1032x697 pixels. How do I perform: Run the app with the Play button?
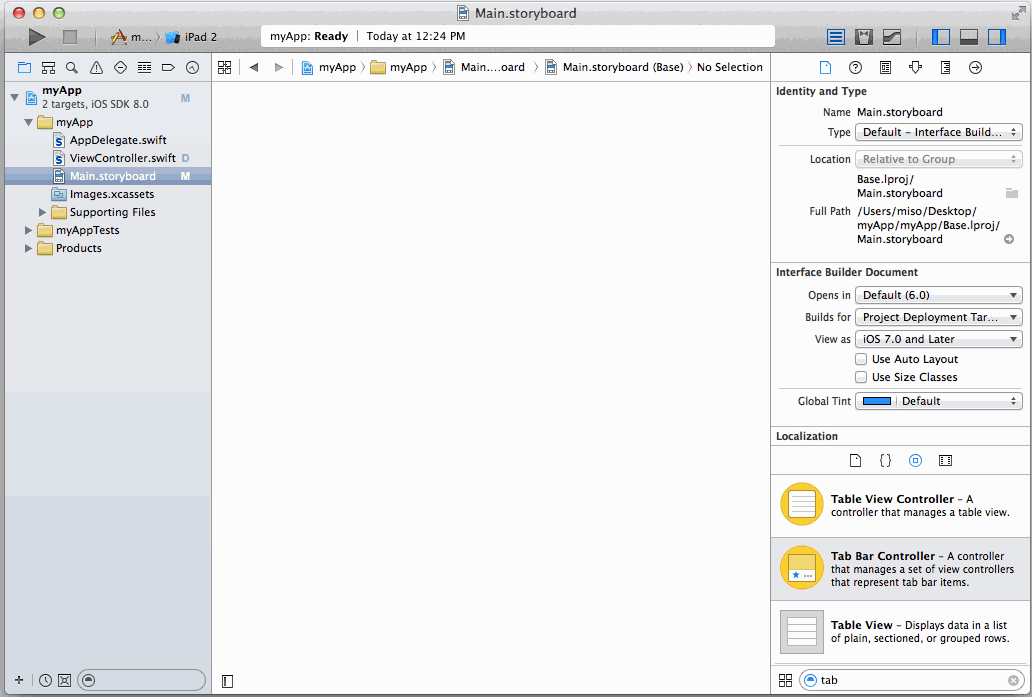click(37, 37)
